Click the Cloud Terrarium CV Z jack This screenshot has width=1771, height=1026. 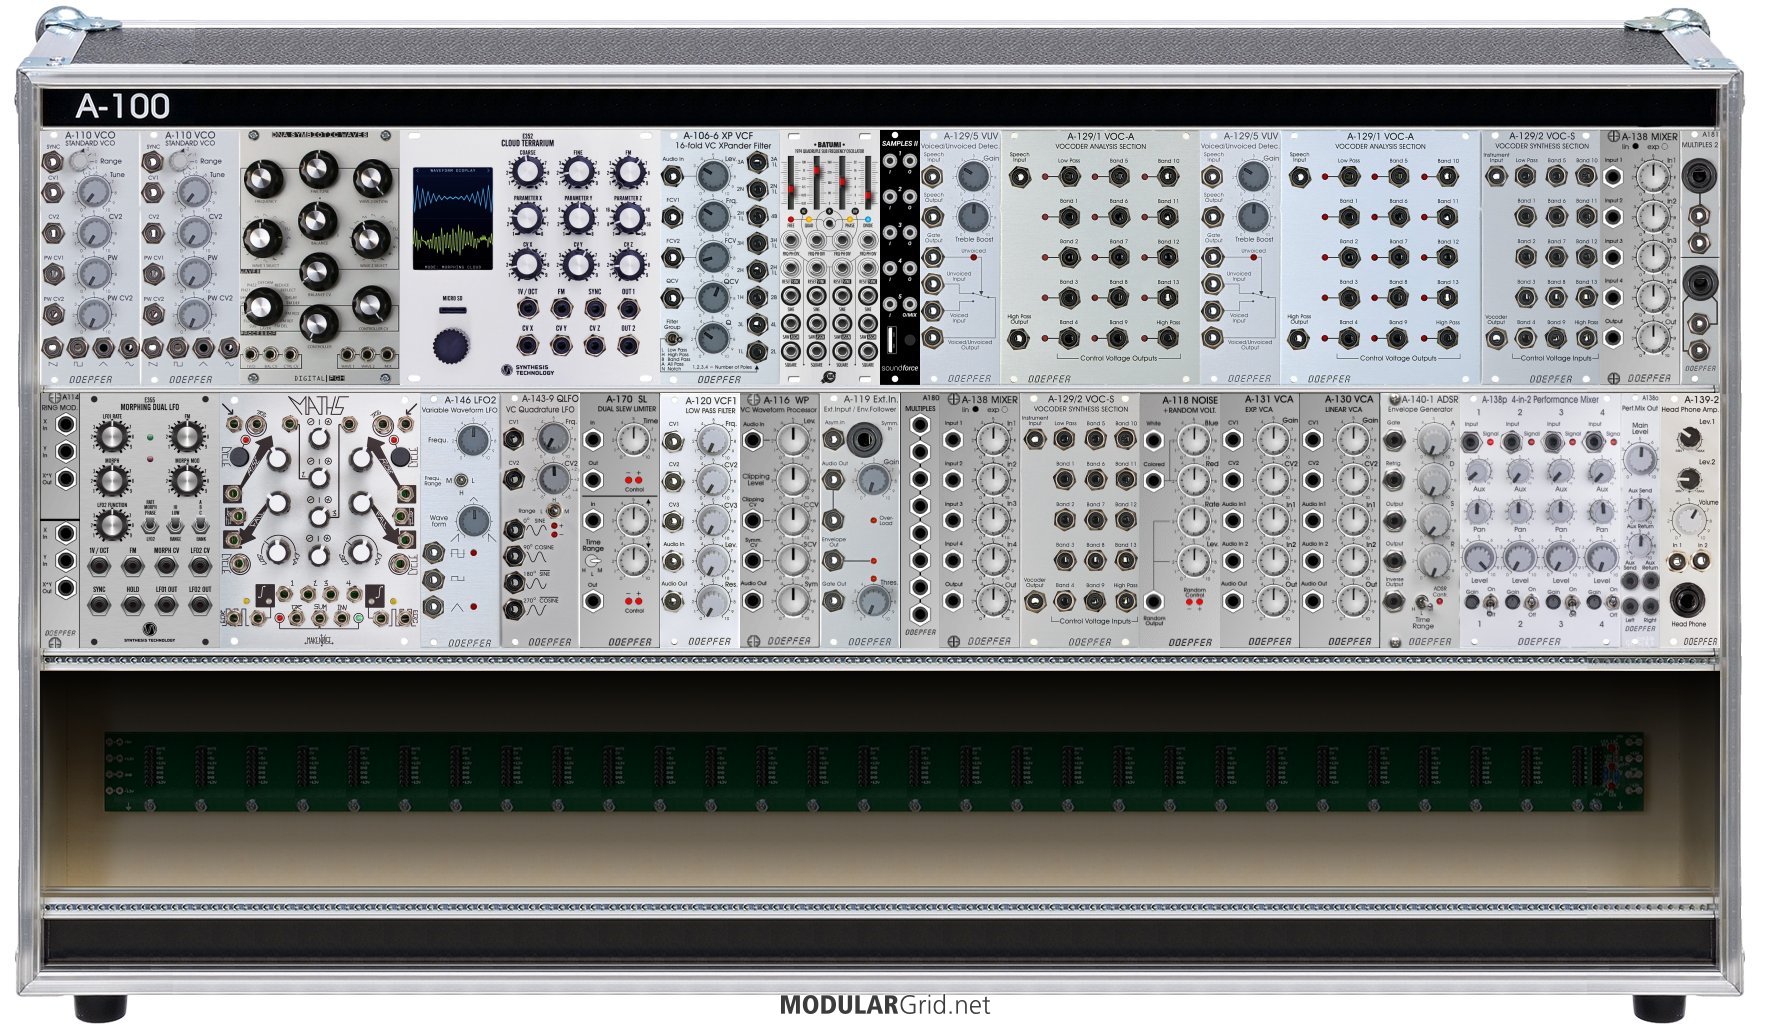595,345
